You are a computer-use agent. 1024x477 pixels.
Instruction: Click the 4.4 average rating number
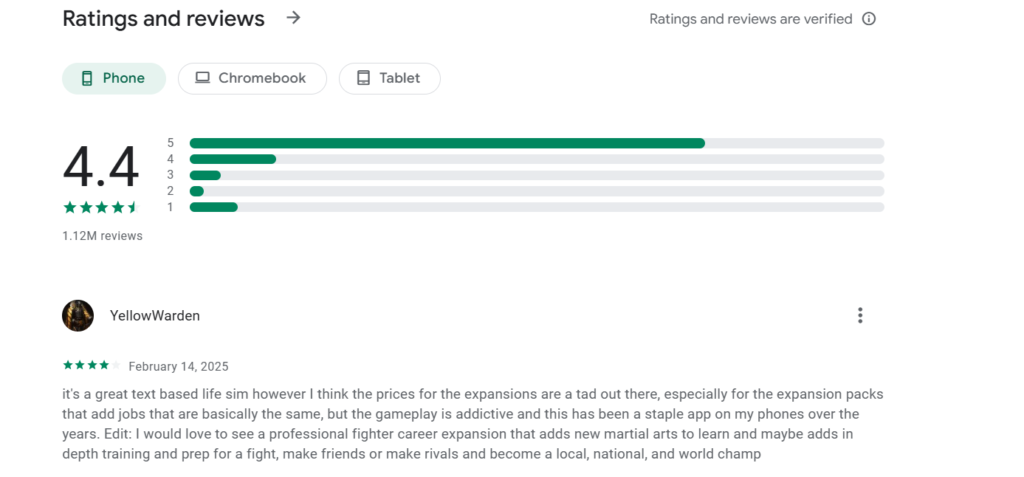pos(101,167)
